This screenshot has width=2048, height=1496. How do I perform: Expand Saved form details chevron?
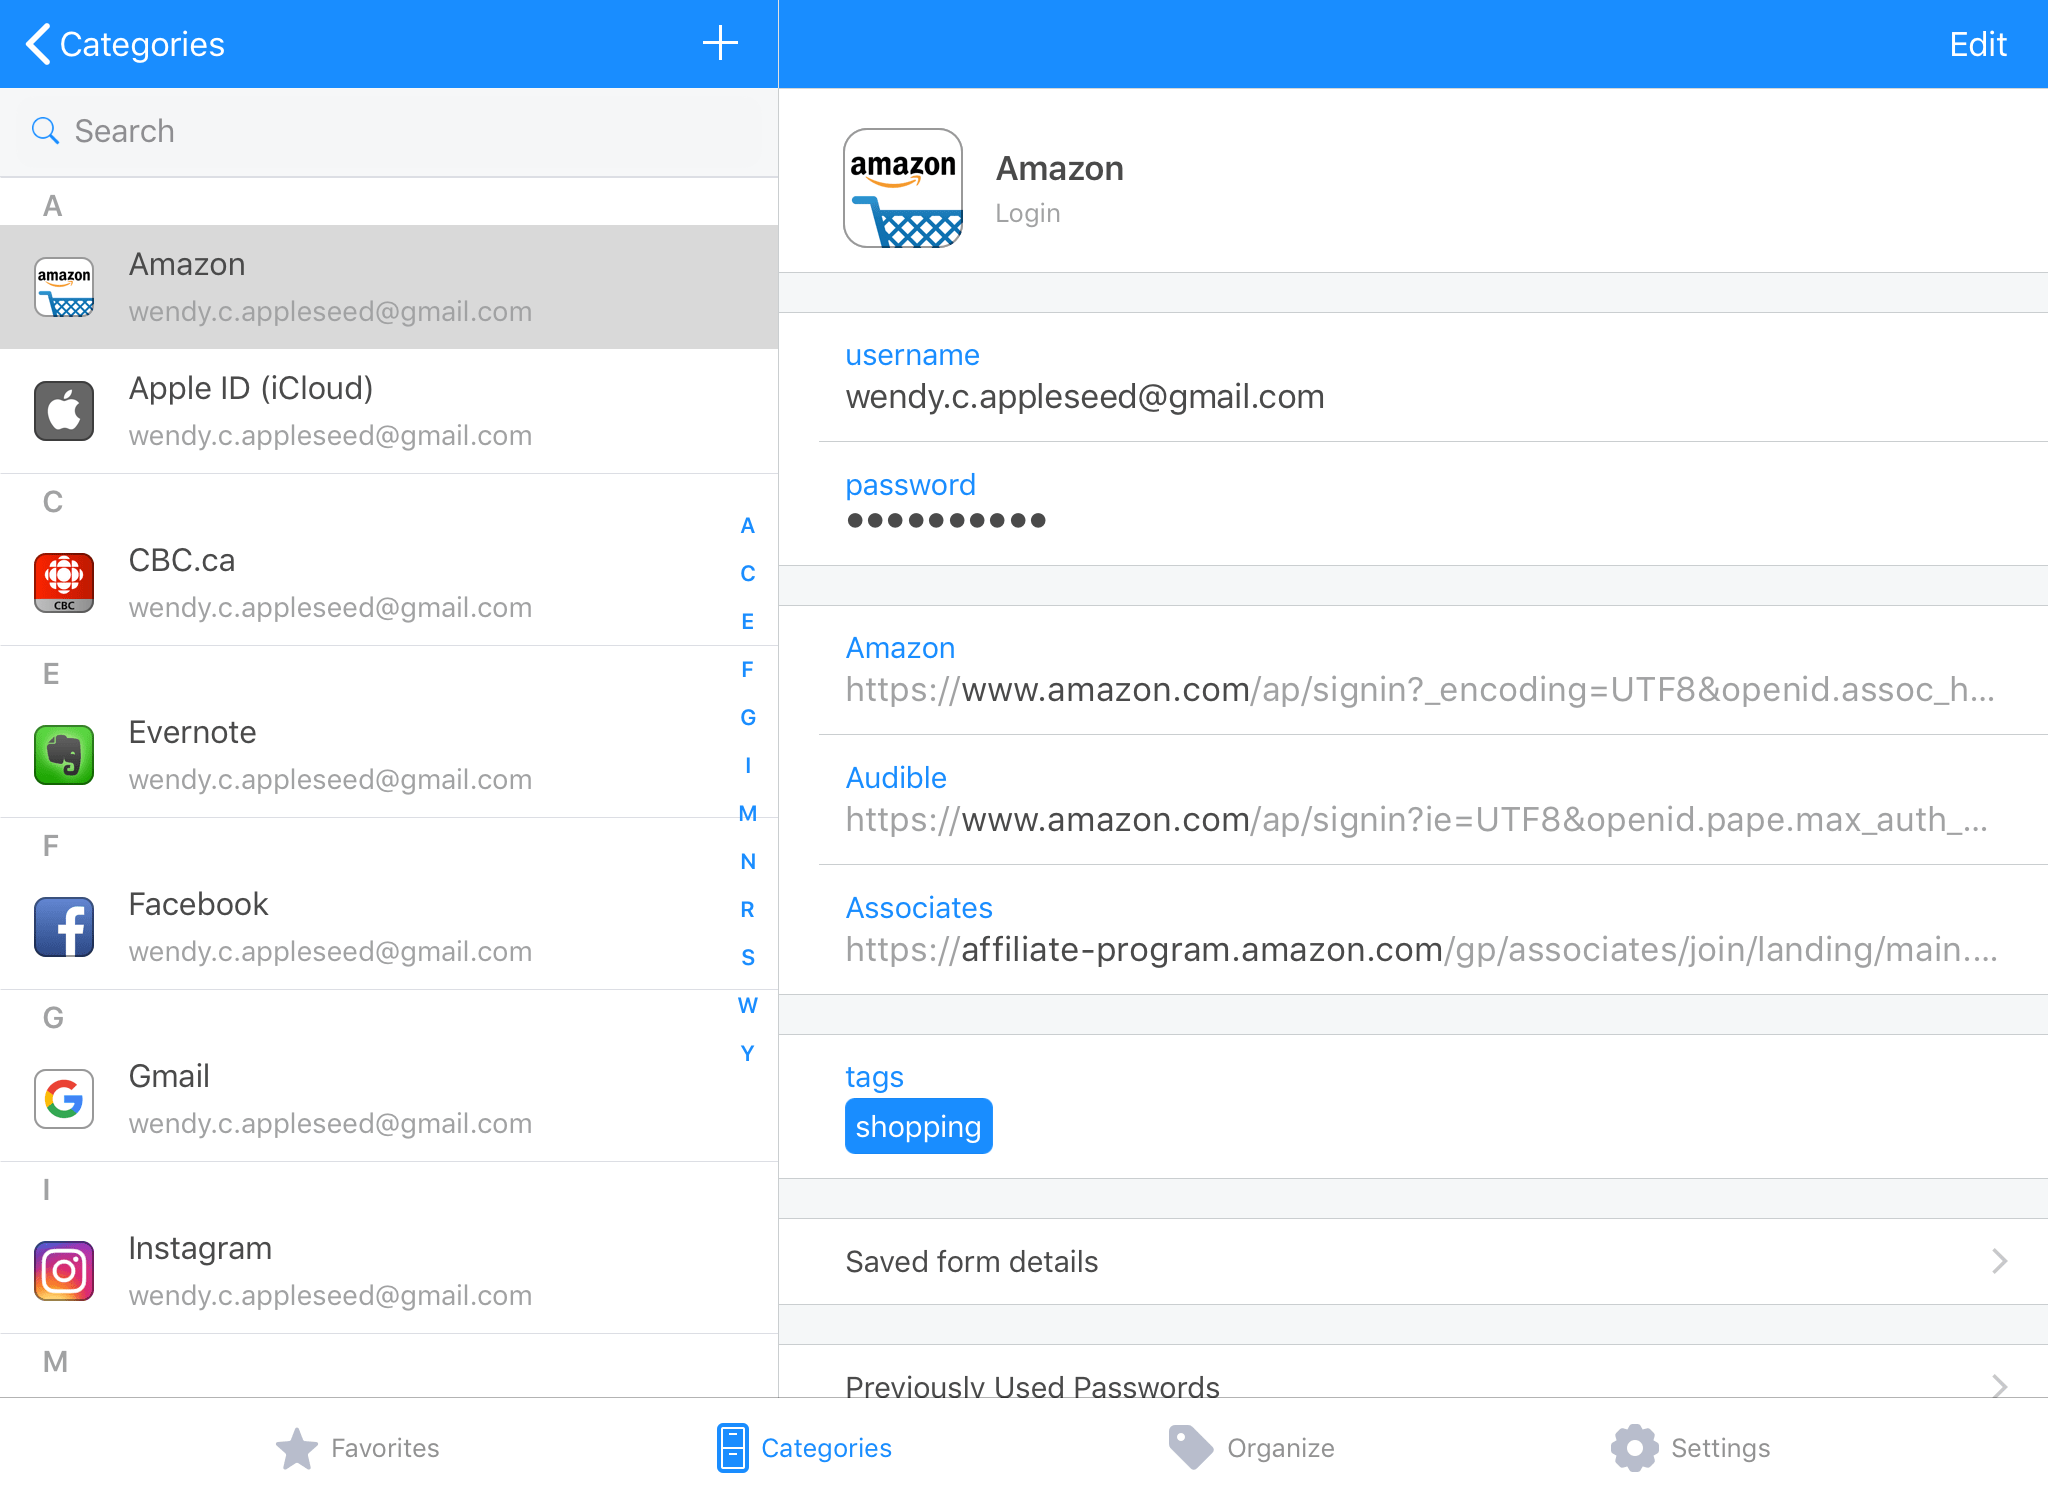(1999, 1261)
